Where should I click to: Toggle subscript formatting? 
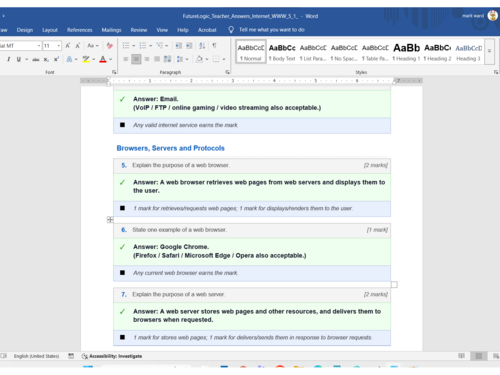click(46, 59)
